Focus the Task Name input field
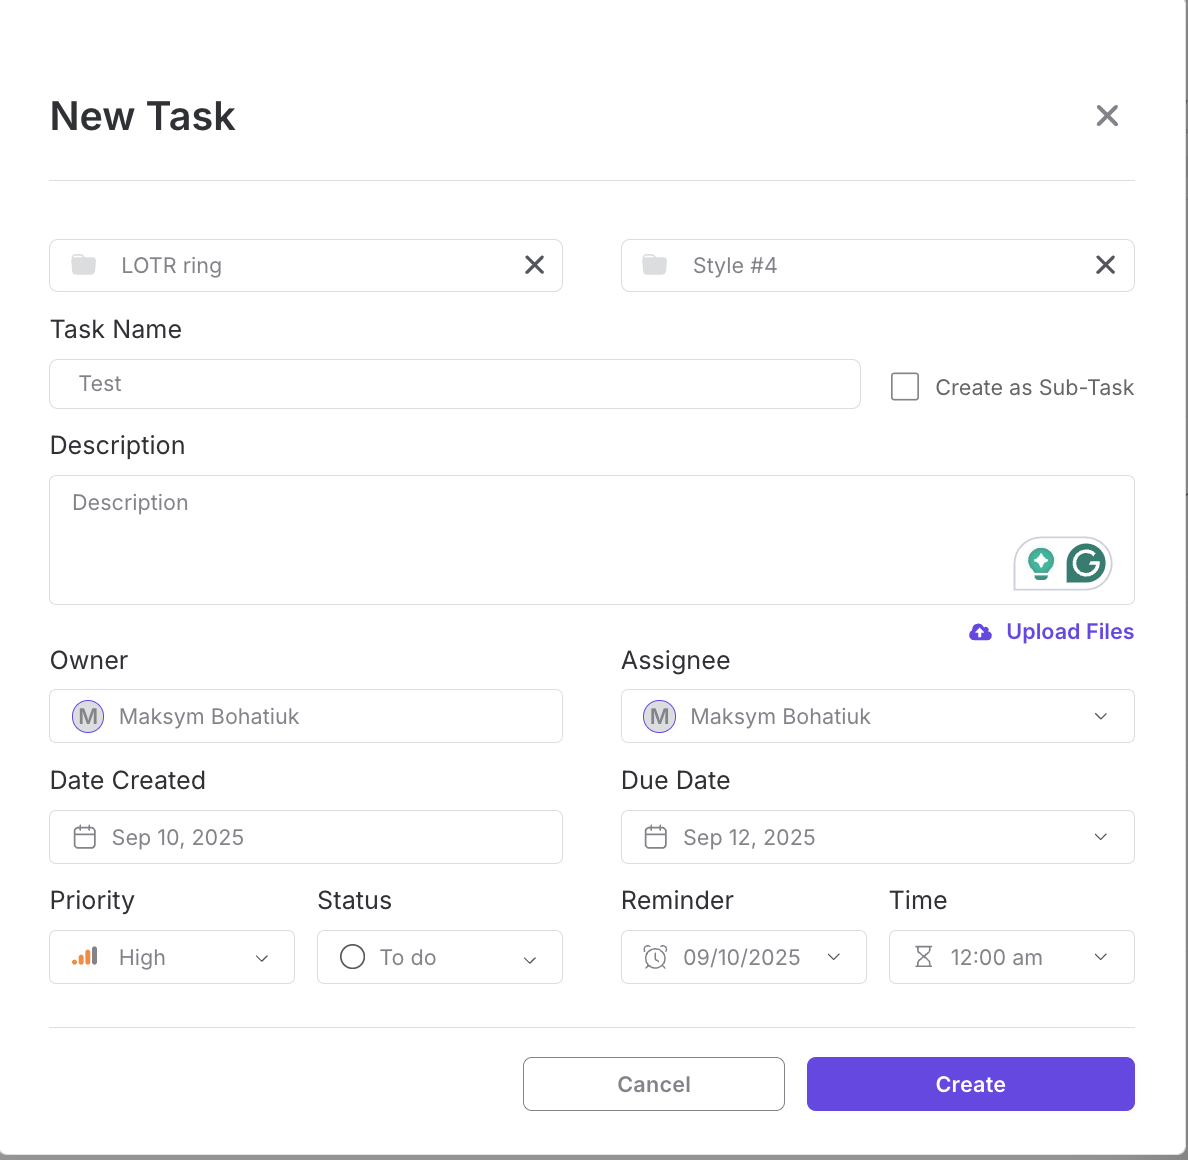 pyautogui.click(x=455, y=384)
